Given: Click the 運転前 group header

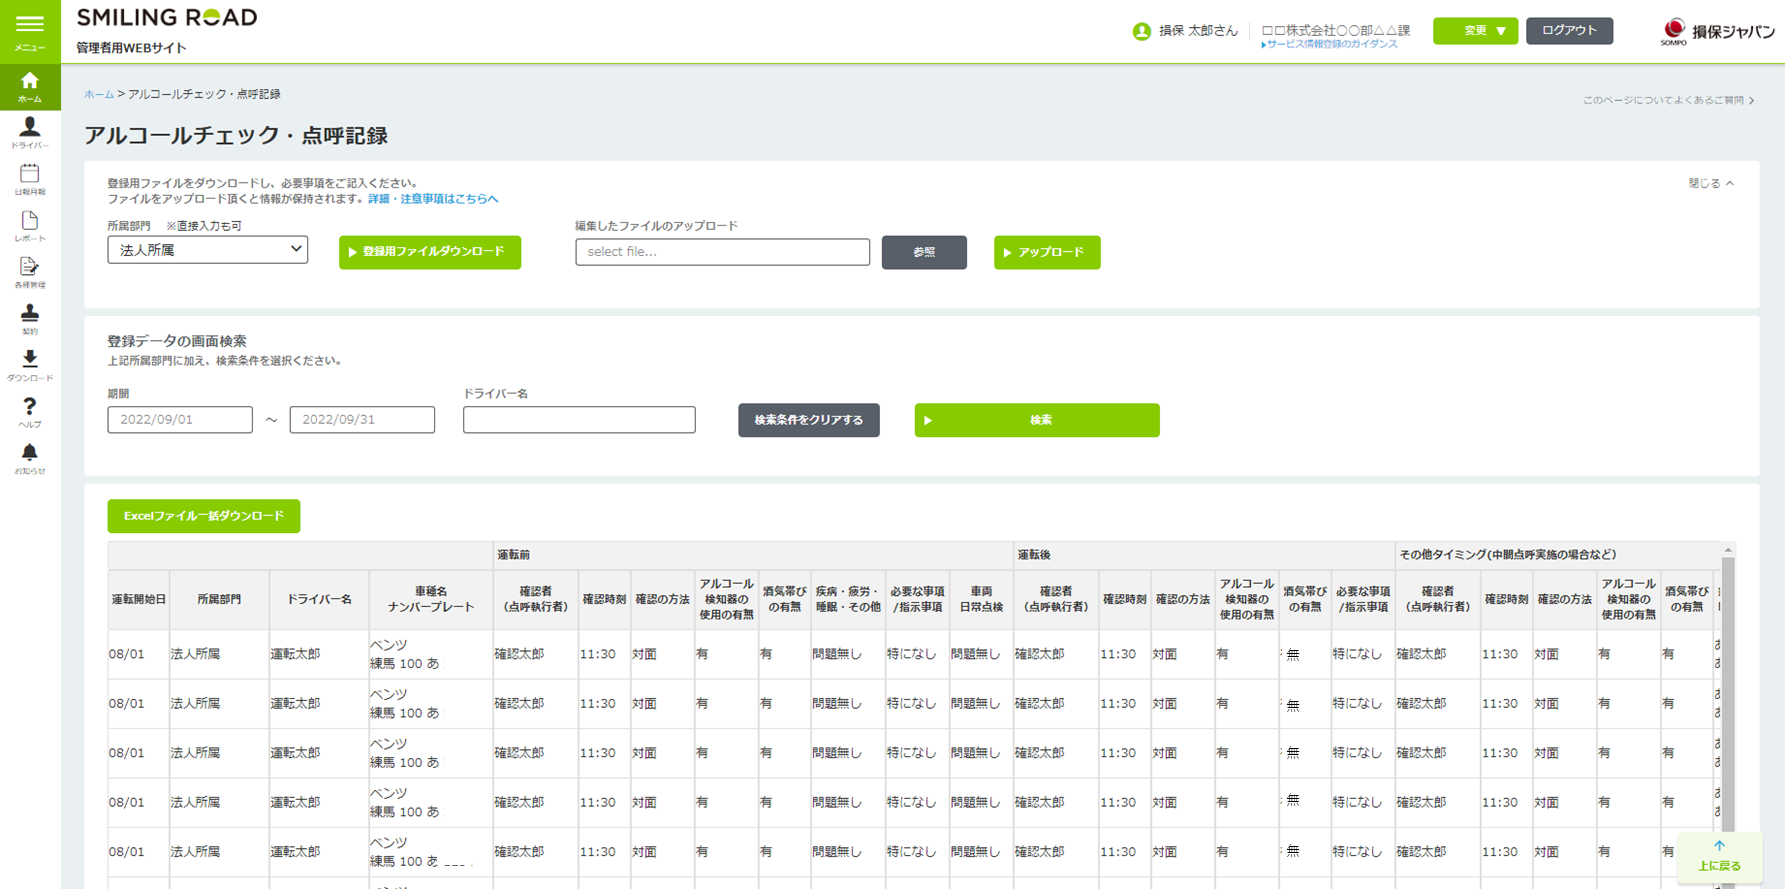Looking at the screenshot, I should pos(753,555).
